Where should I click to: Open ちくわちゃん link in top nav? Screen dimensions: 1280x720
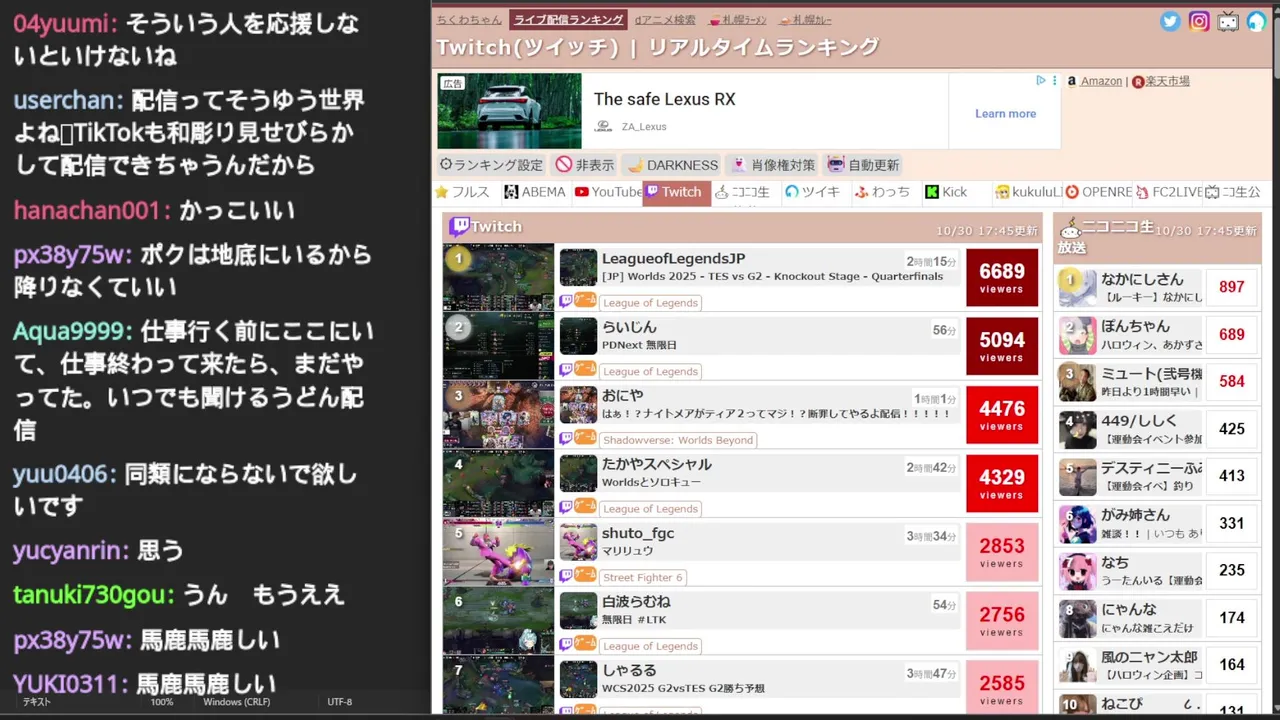(x=469, y=20)
